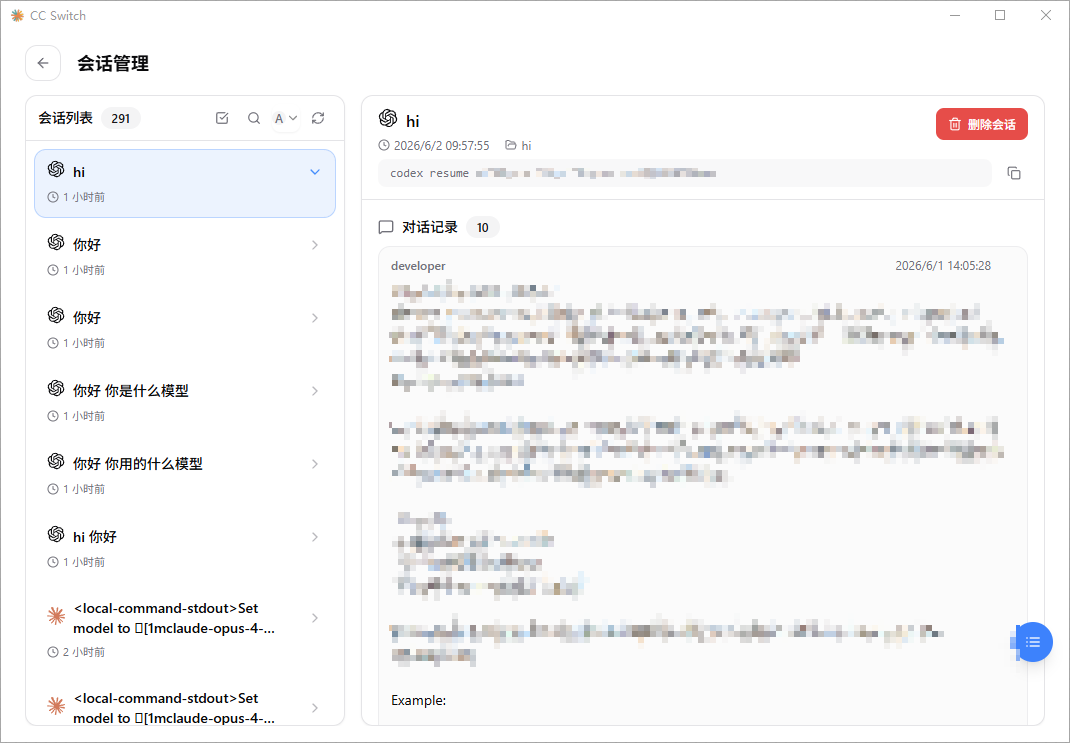Click OpenAI icon of '你好 你是什么模型'
Image resolution: width=1070 pixels, height=743 pixels.
click(56, 388)
